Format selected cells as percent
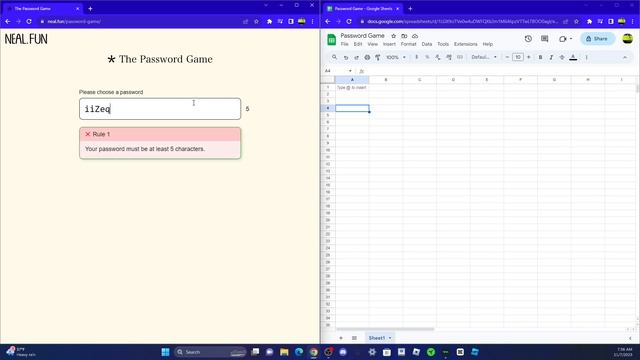Viewport: 640px width, 360px height. point(427,57)
